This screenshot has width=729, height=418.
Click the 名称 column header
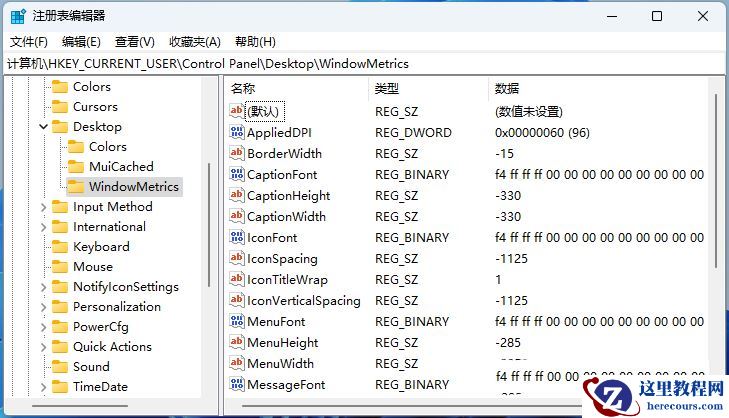(x=298, y=88)
